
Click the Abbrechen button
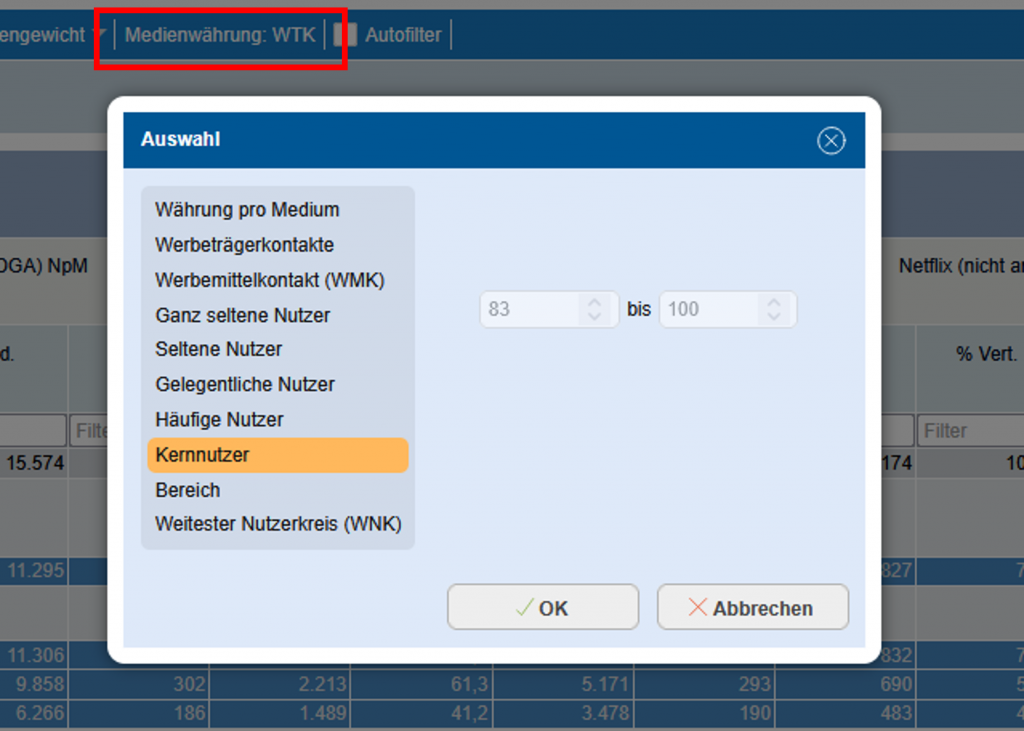tap(752, 608)
